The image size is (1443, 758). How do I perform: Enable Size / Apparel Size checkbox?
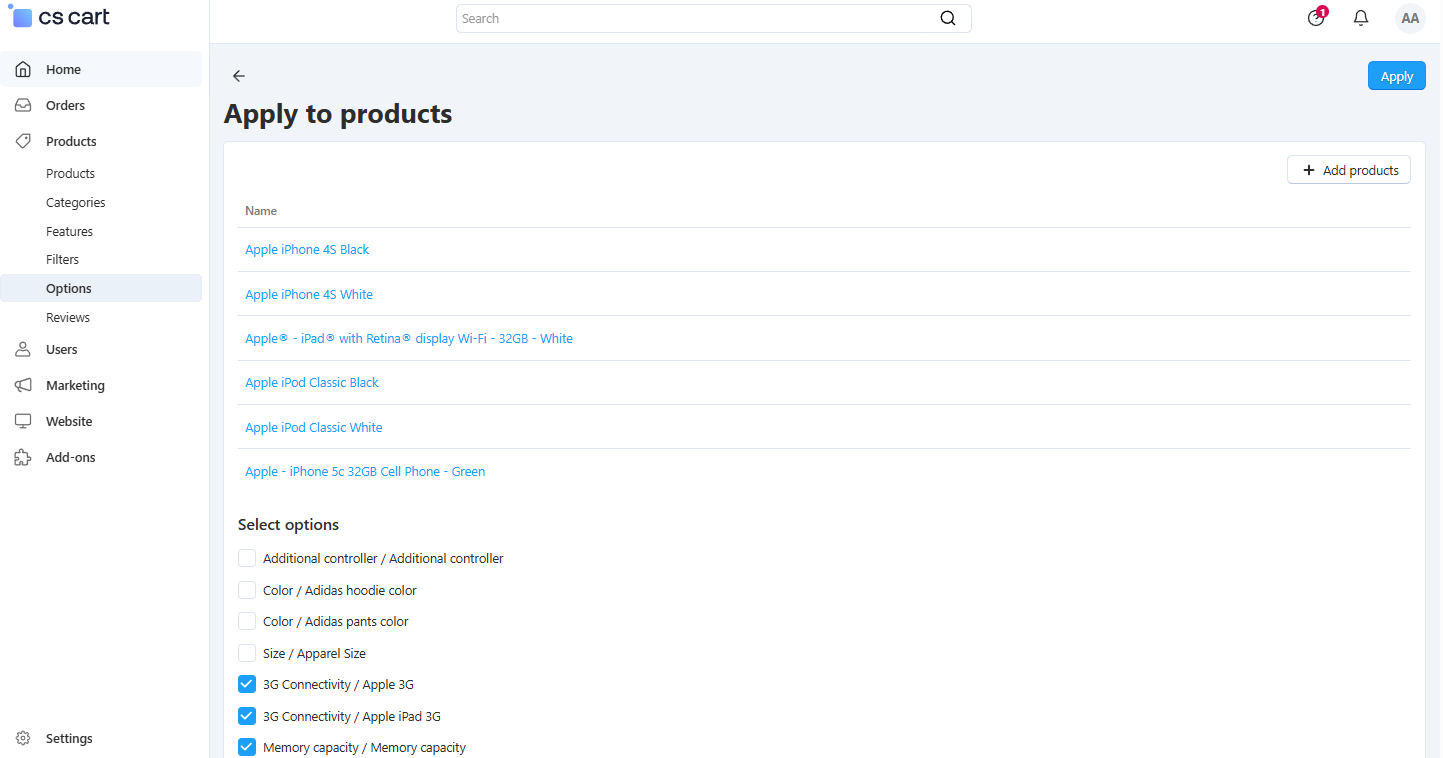[x=247, y=653]
